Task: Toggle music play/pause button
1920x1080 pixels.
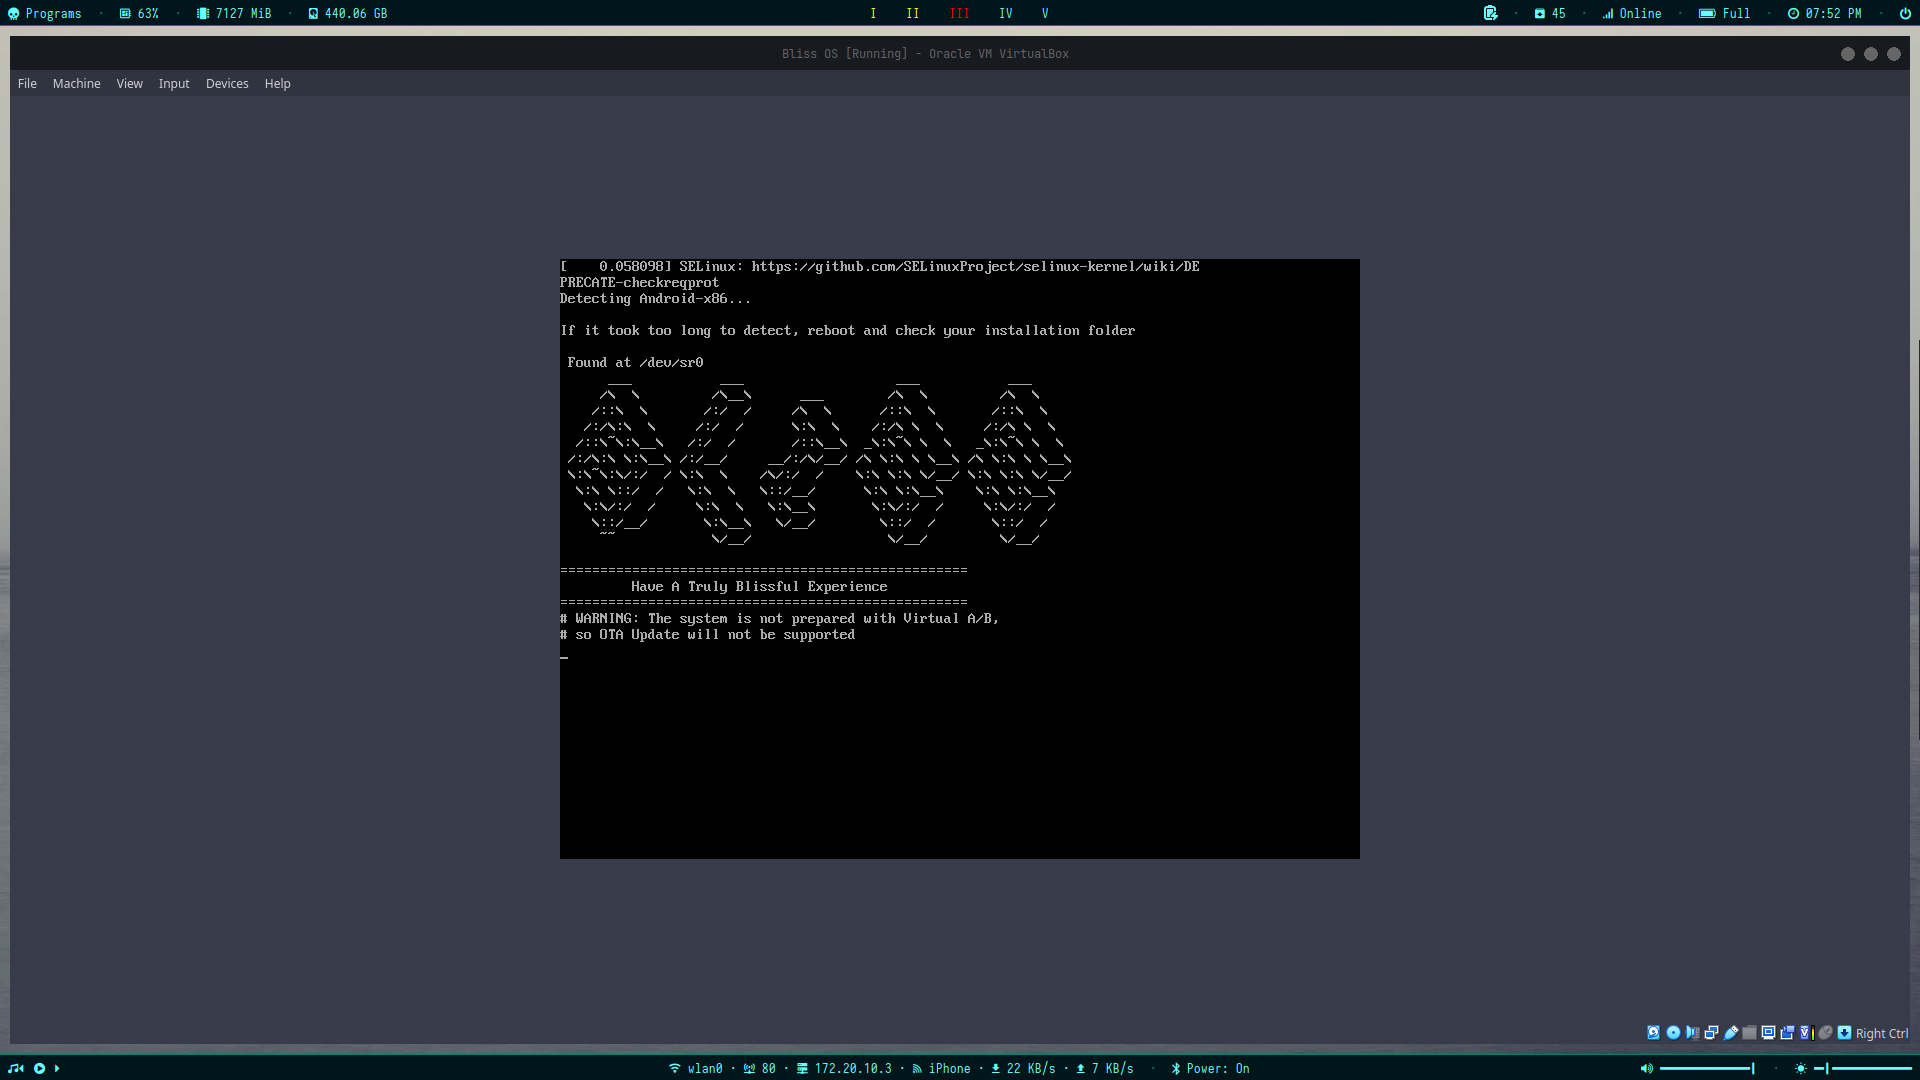Action: [40, 1068]
